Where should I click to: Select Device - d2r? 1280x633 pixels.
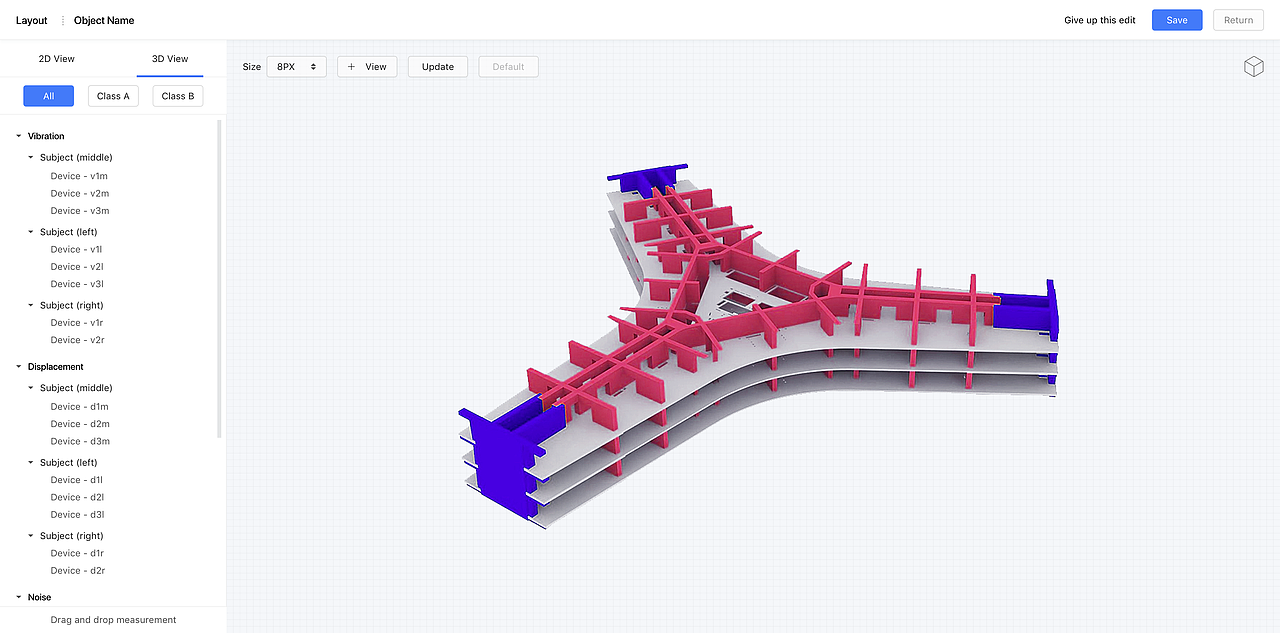coord(78,571)
